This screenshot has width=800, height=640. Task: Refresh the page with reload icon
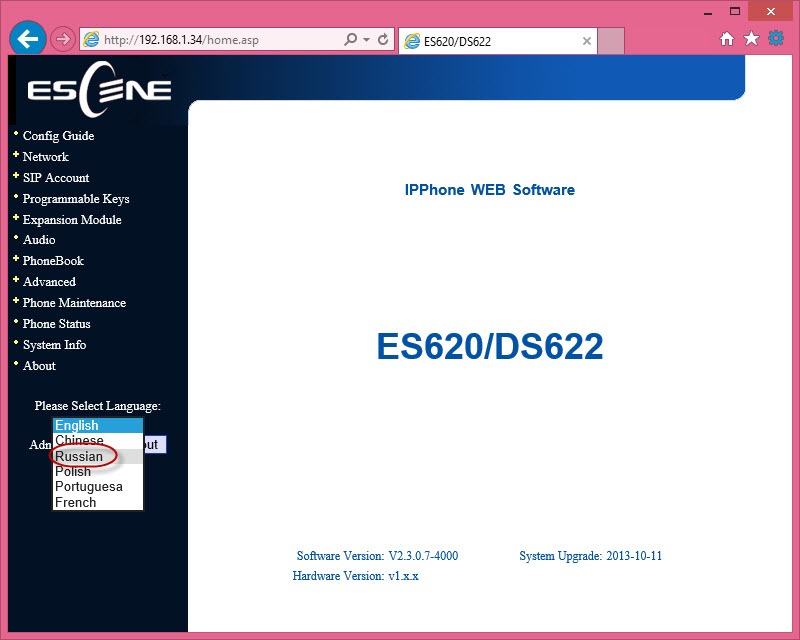(383, 39)
